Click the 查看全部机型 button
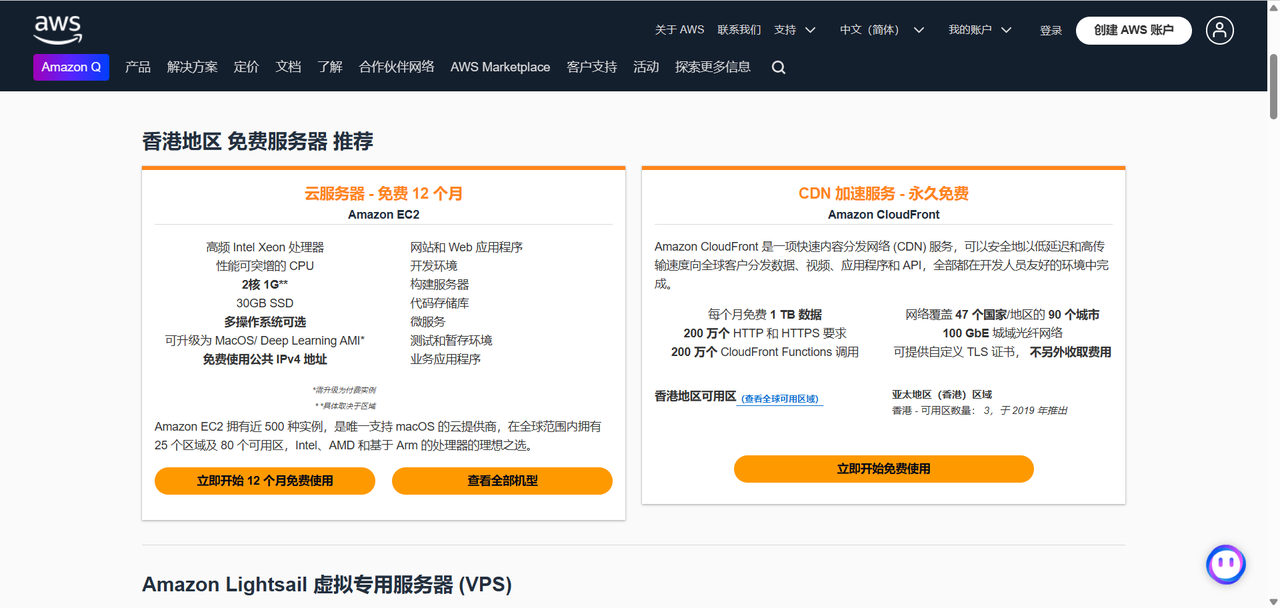This screenshot has width=1280, height=608. click(x=502, y=481)
